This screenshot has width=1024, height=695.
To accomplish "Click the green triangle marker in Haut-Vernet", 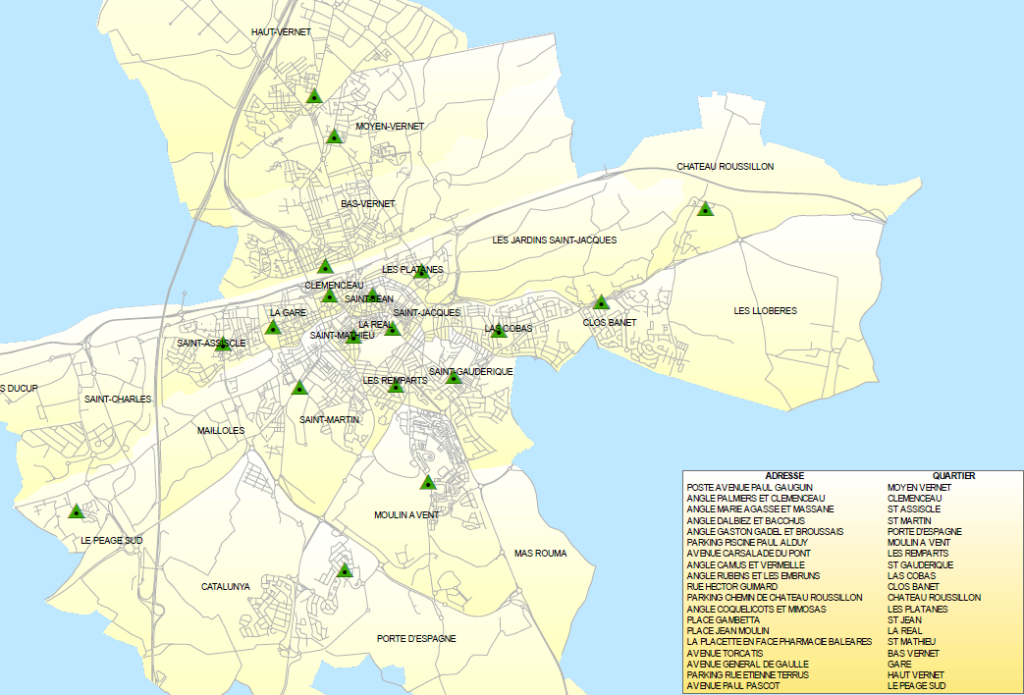I will pyautogui.click(x=314, y=97).
